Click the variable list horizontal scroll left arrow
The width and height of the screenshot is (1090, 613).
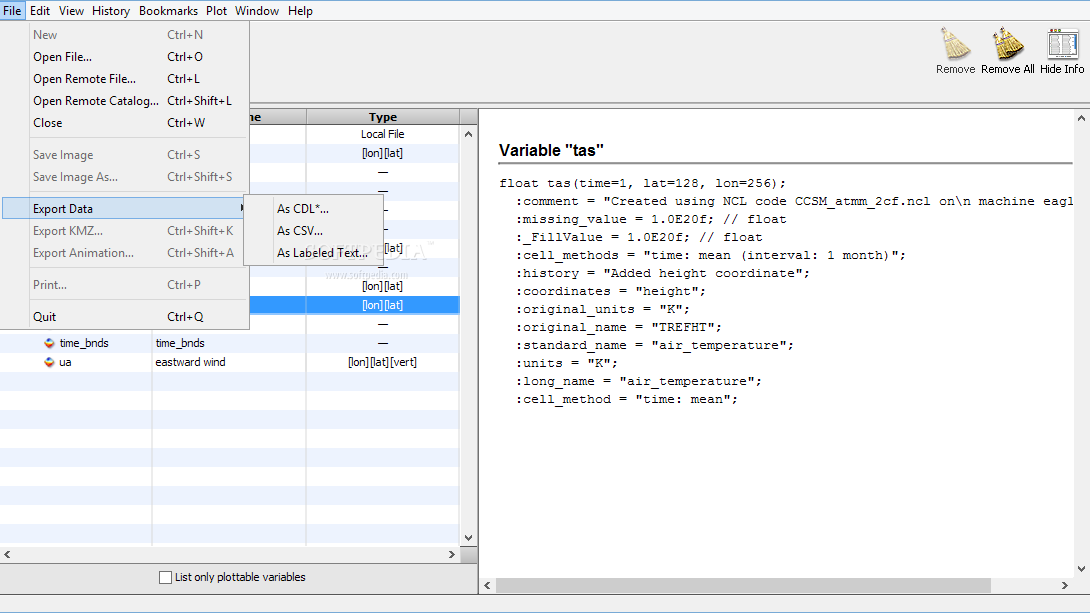(x=8, y=555)
